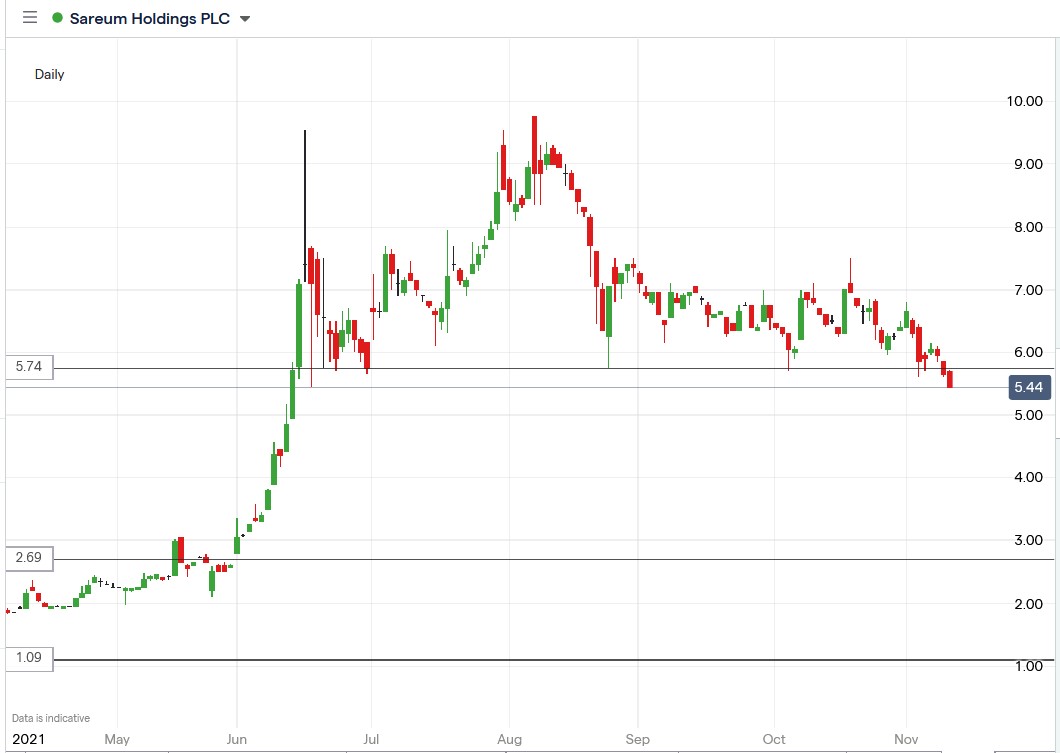Screen dimensions: 1060x753
Task: Click the 3.00 price axis value
Action: click(x=1028, y=540)
